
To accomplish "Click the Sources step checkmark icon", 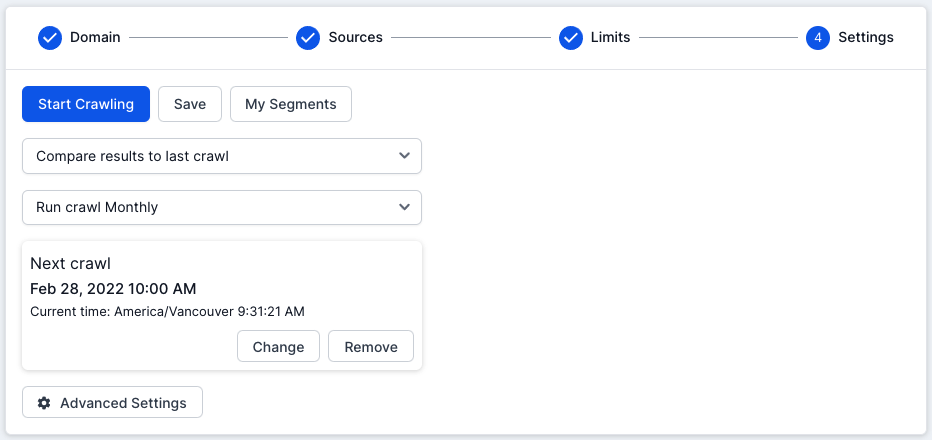I will tap(308, 38).
